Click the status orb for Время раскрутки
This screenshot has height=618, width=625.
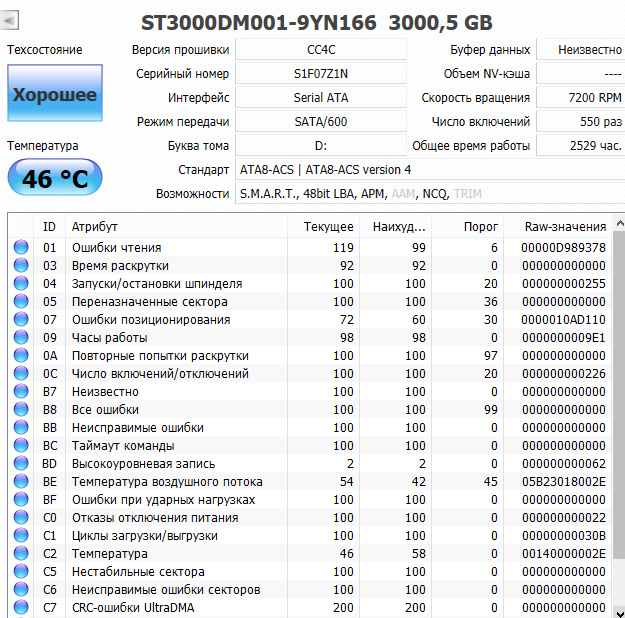click(21, 265)
